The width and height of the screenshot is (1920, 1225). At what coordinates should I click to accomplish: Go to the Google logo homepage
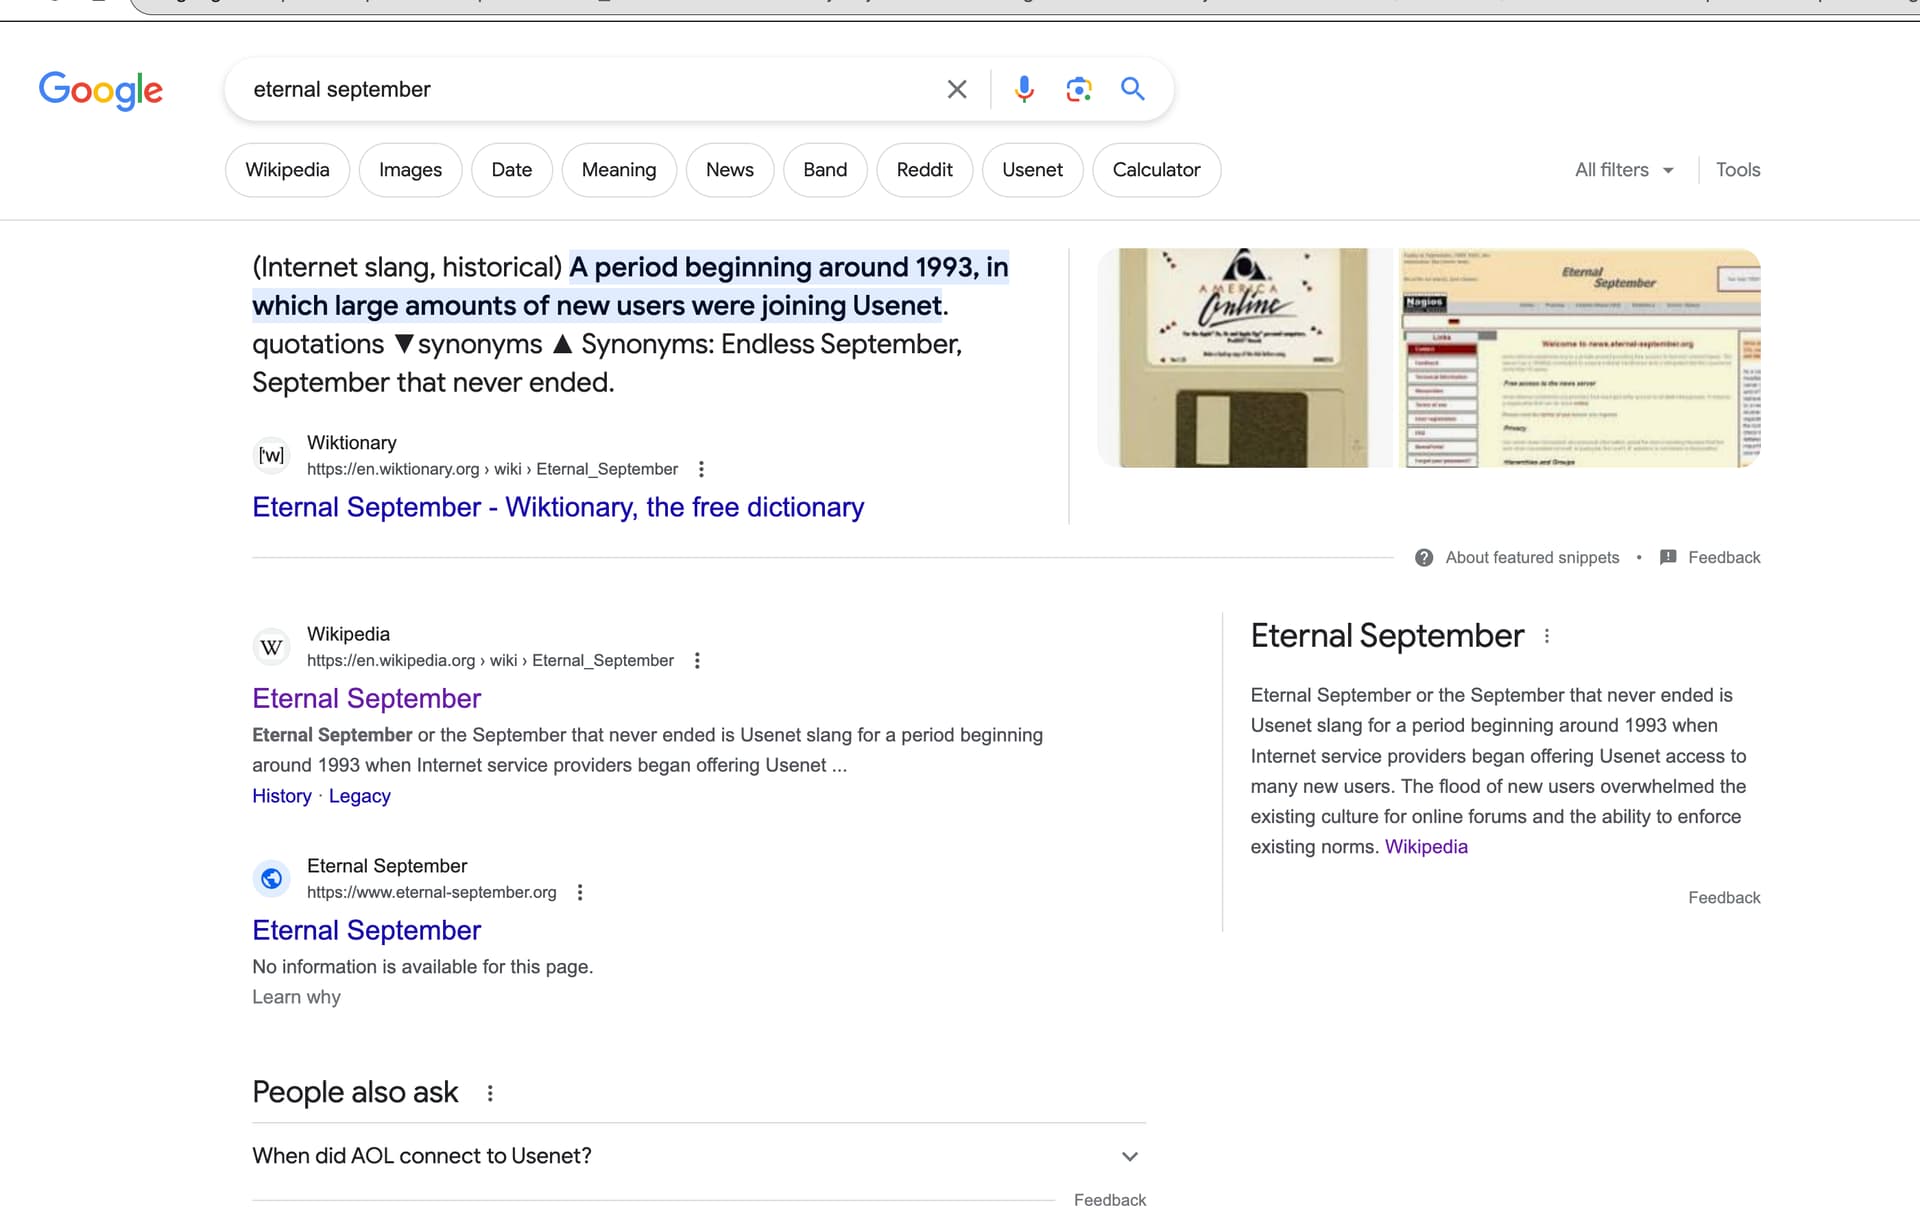coord(100,90)
